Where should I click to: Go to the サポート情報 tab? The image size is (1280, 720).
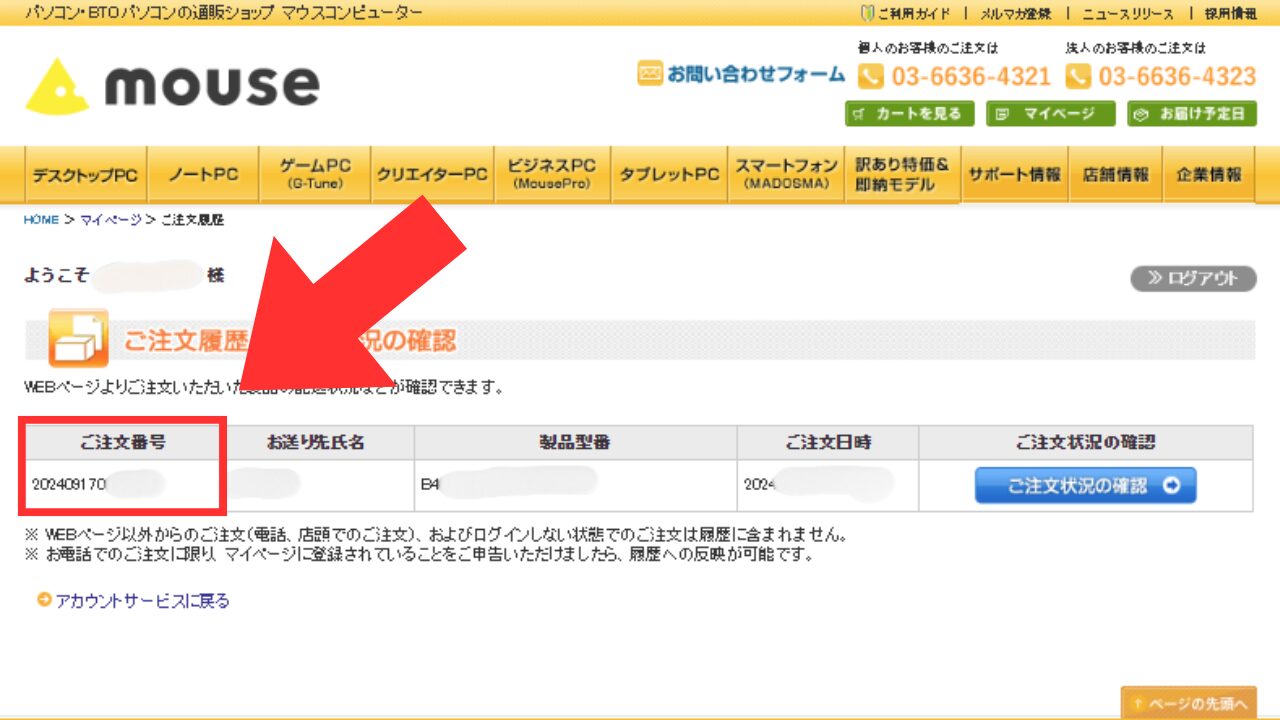pos(1013,175)
